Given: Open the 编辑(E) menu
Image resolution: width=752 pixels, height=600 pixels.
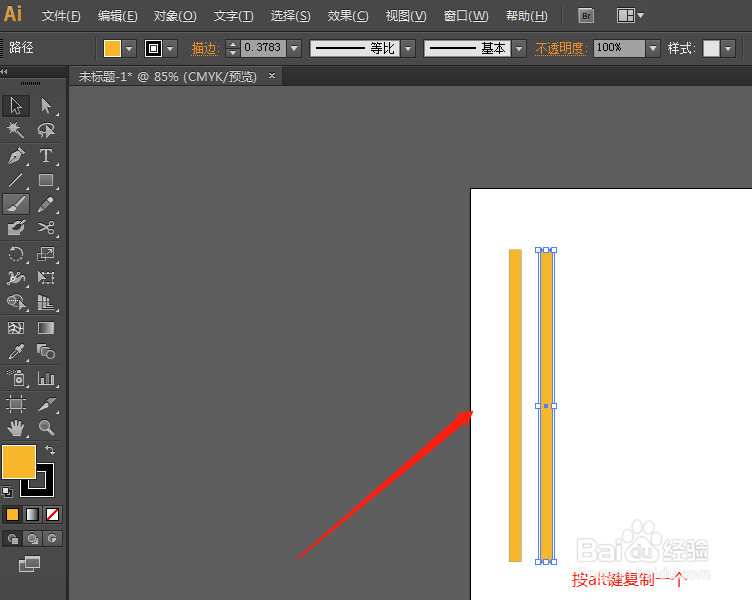Looking at the screenshot, I should [x=118, y=16].
